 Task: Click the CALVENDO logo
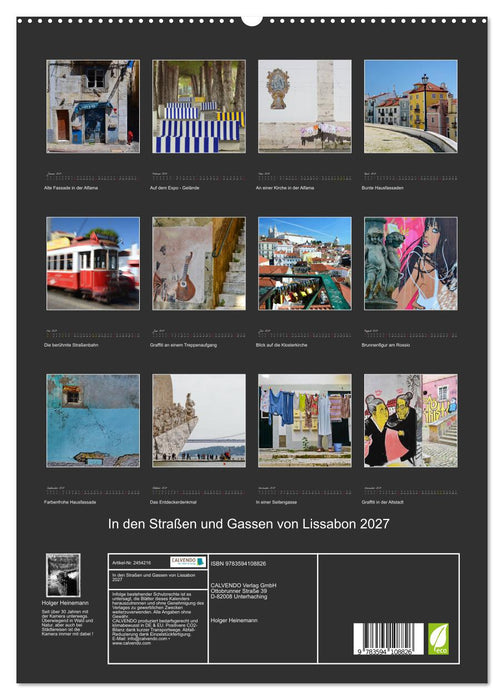point(187,562)
